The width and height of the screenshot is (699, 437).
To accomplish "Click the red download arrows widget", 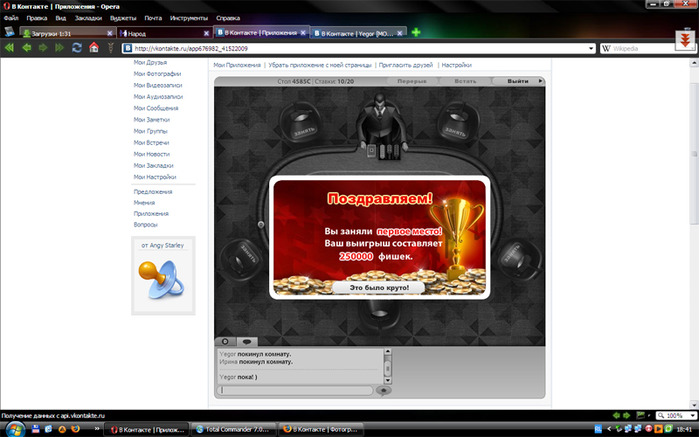I will point(685,40).
